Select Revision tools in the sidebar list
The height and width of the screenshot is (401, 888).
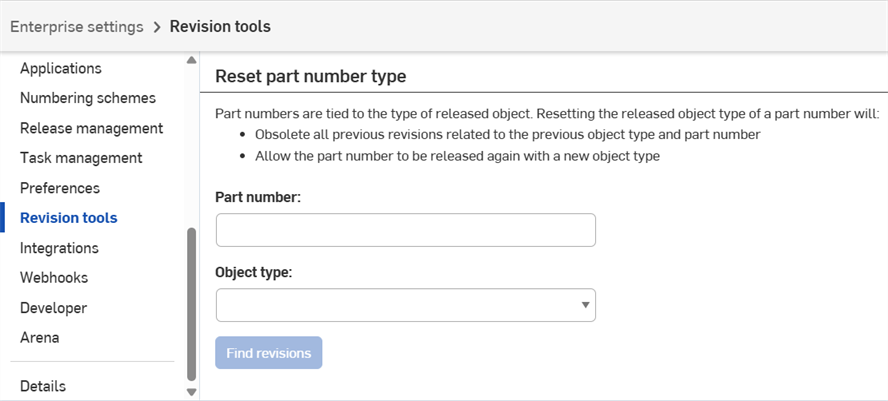[x=68, y=218]
